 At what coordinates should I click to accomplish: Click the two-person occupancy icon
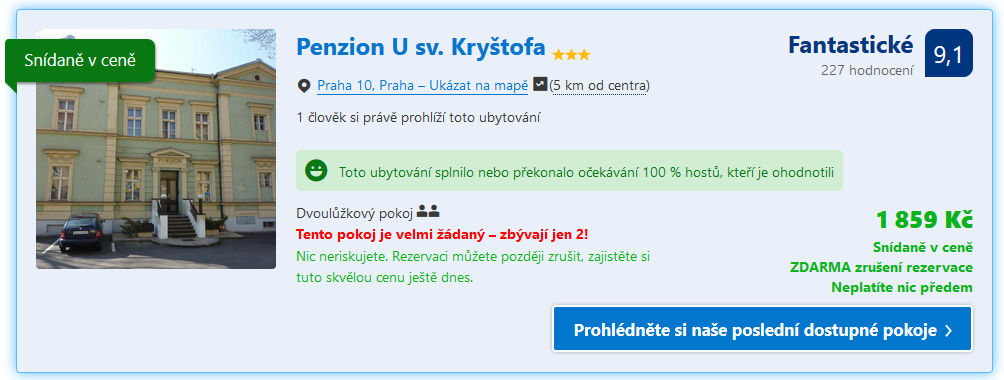pos(428,211)
